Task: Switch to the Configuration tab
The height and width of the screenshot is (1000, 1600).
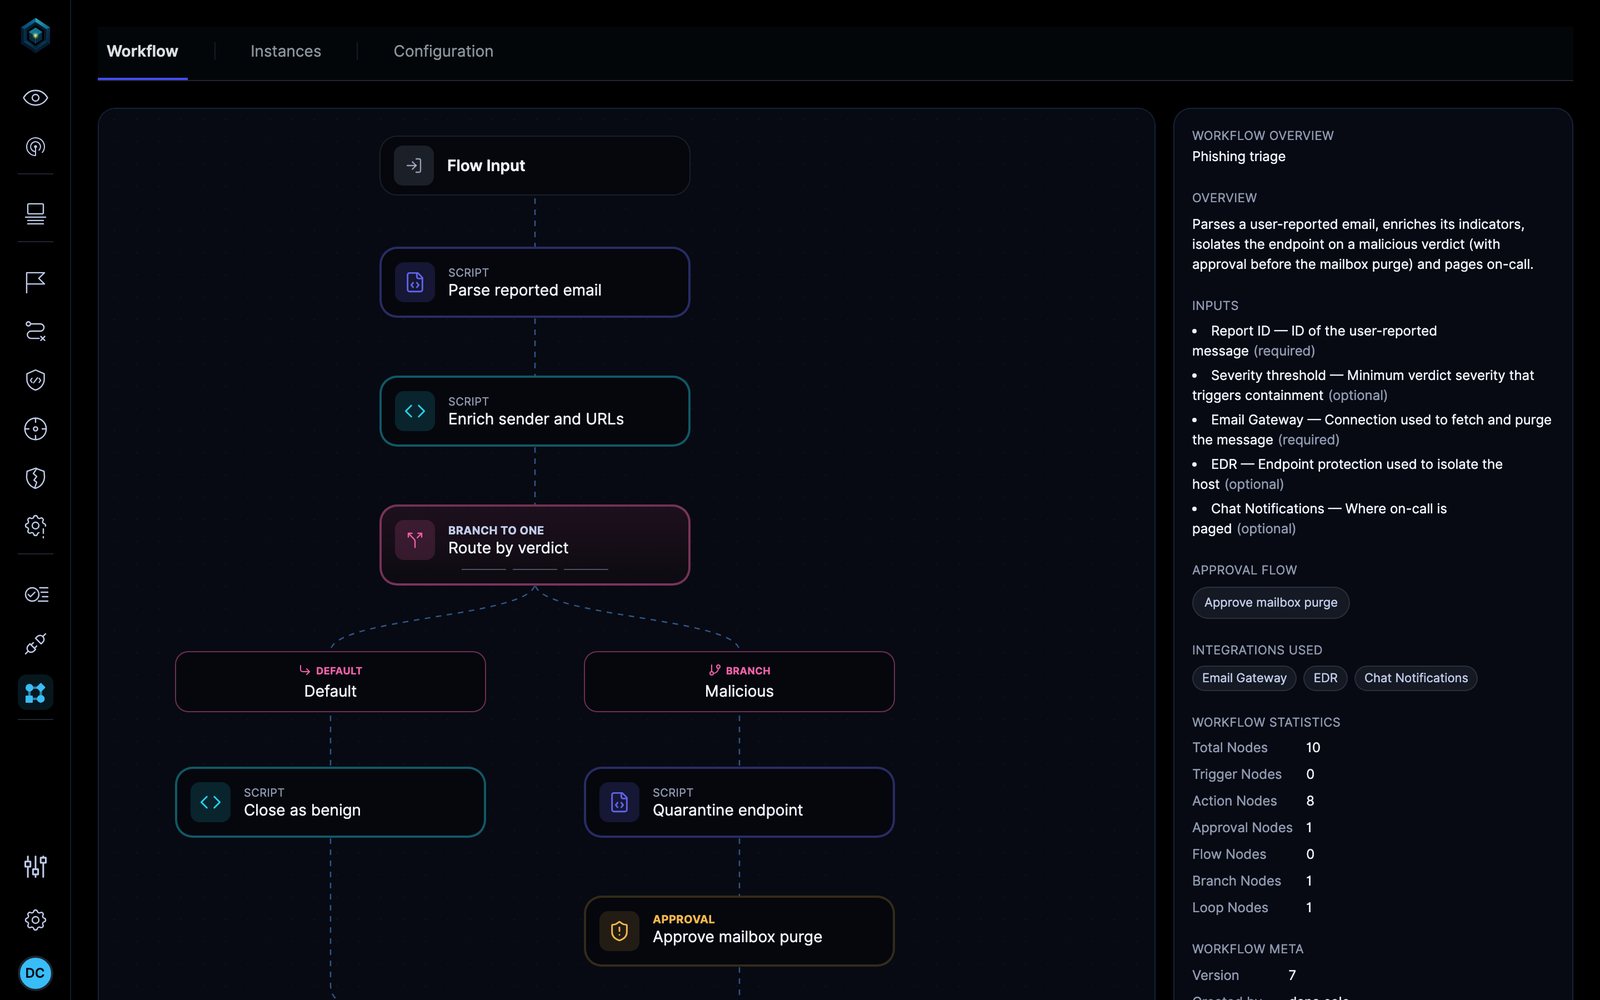Action: point(443,51)
